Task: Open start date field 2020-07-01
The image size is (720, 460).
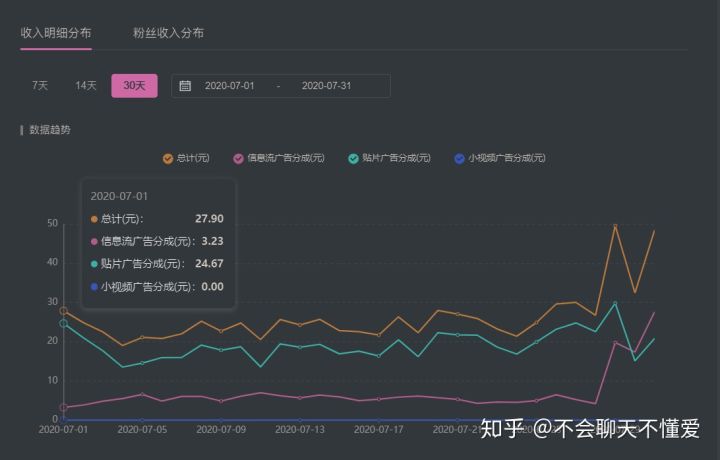Action: (x=230, y=86)
